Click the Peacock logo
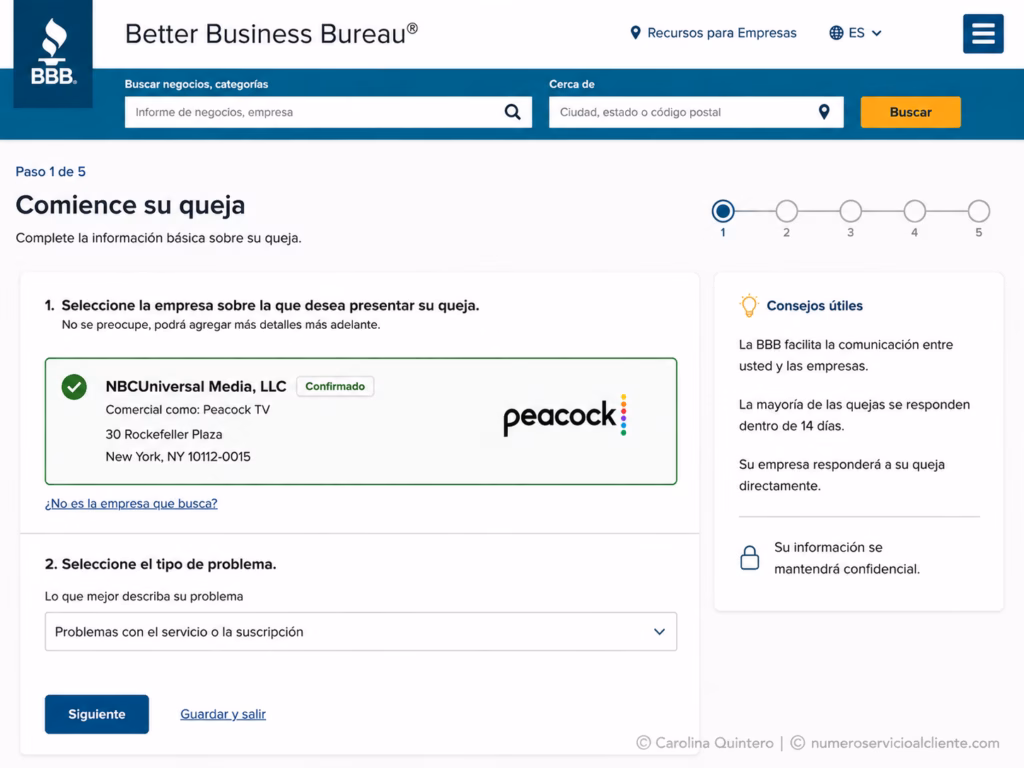 566,415
